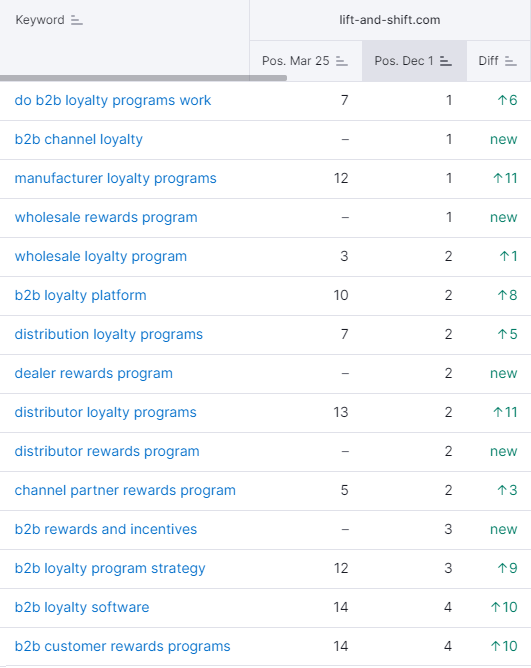Click the 'Diff' header label
Image resolution: width=531 pixels, height=668 pixels.
pyautogui.click(x=488, y=61)
